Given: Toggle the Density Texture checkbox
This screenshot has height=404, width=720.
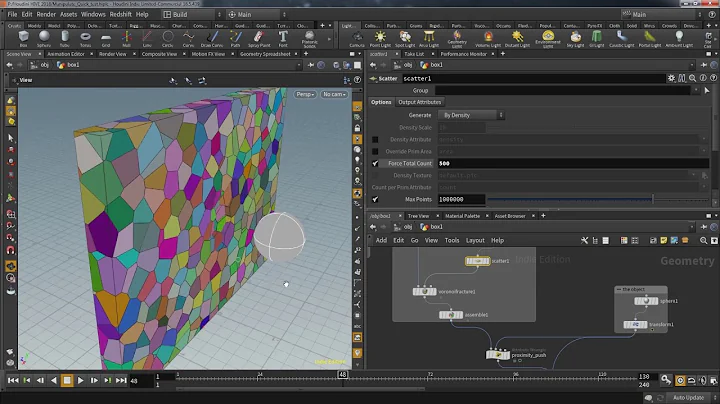Looking at the screenshot, I should (x=375, y=175).
